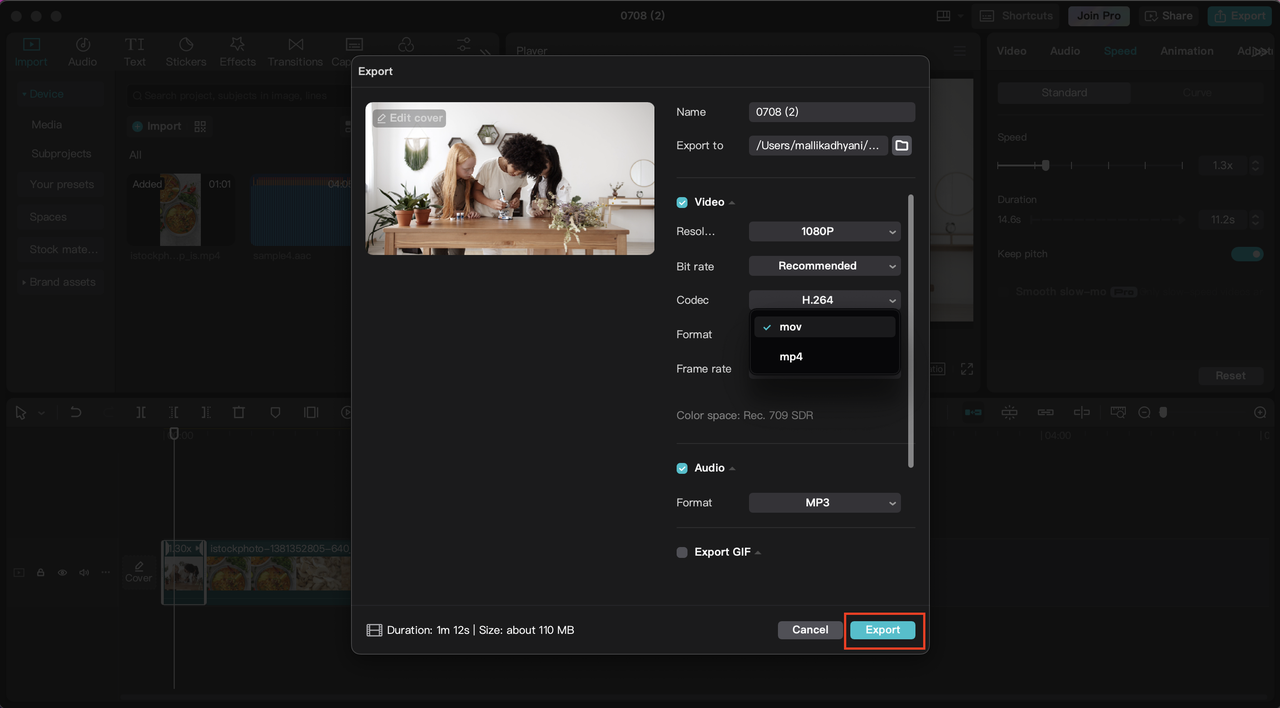Open the layout switcher icon in title bar
The image size is (1280, 708).
[x=943, y=16]
